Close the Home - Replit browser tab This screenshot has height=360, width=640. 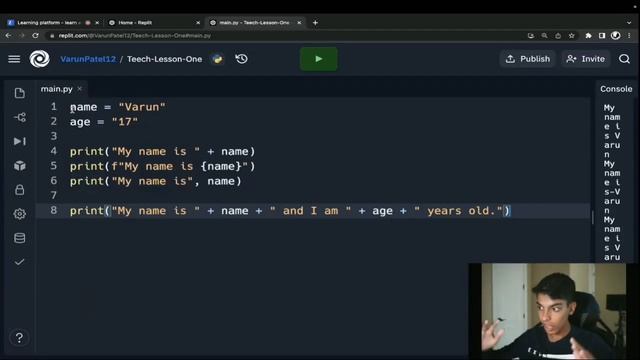point(198,23)
